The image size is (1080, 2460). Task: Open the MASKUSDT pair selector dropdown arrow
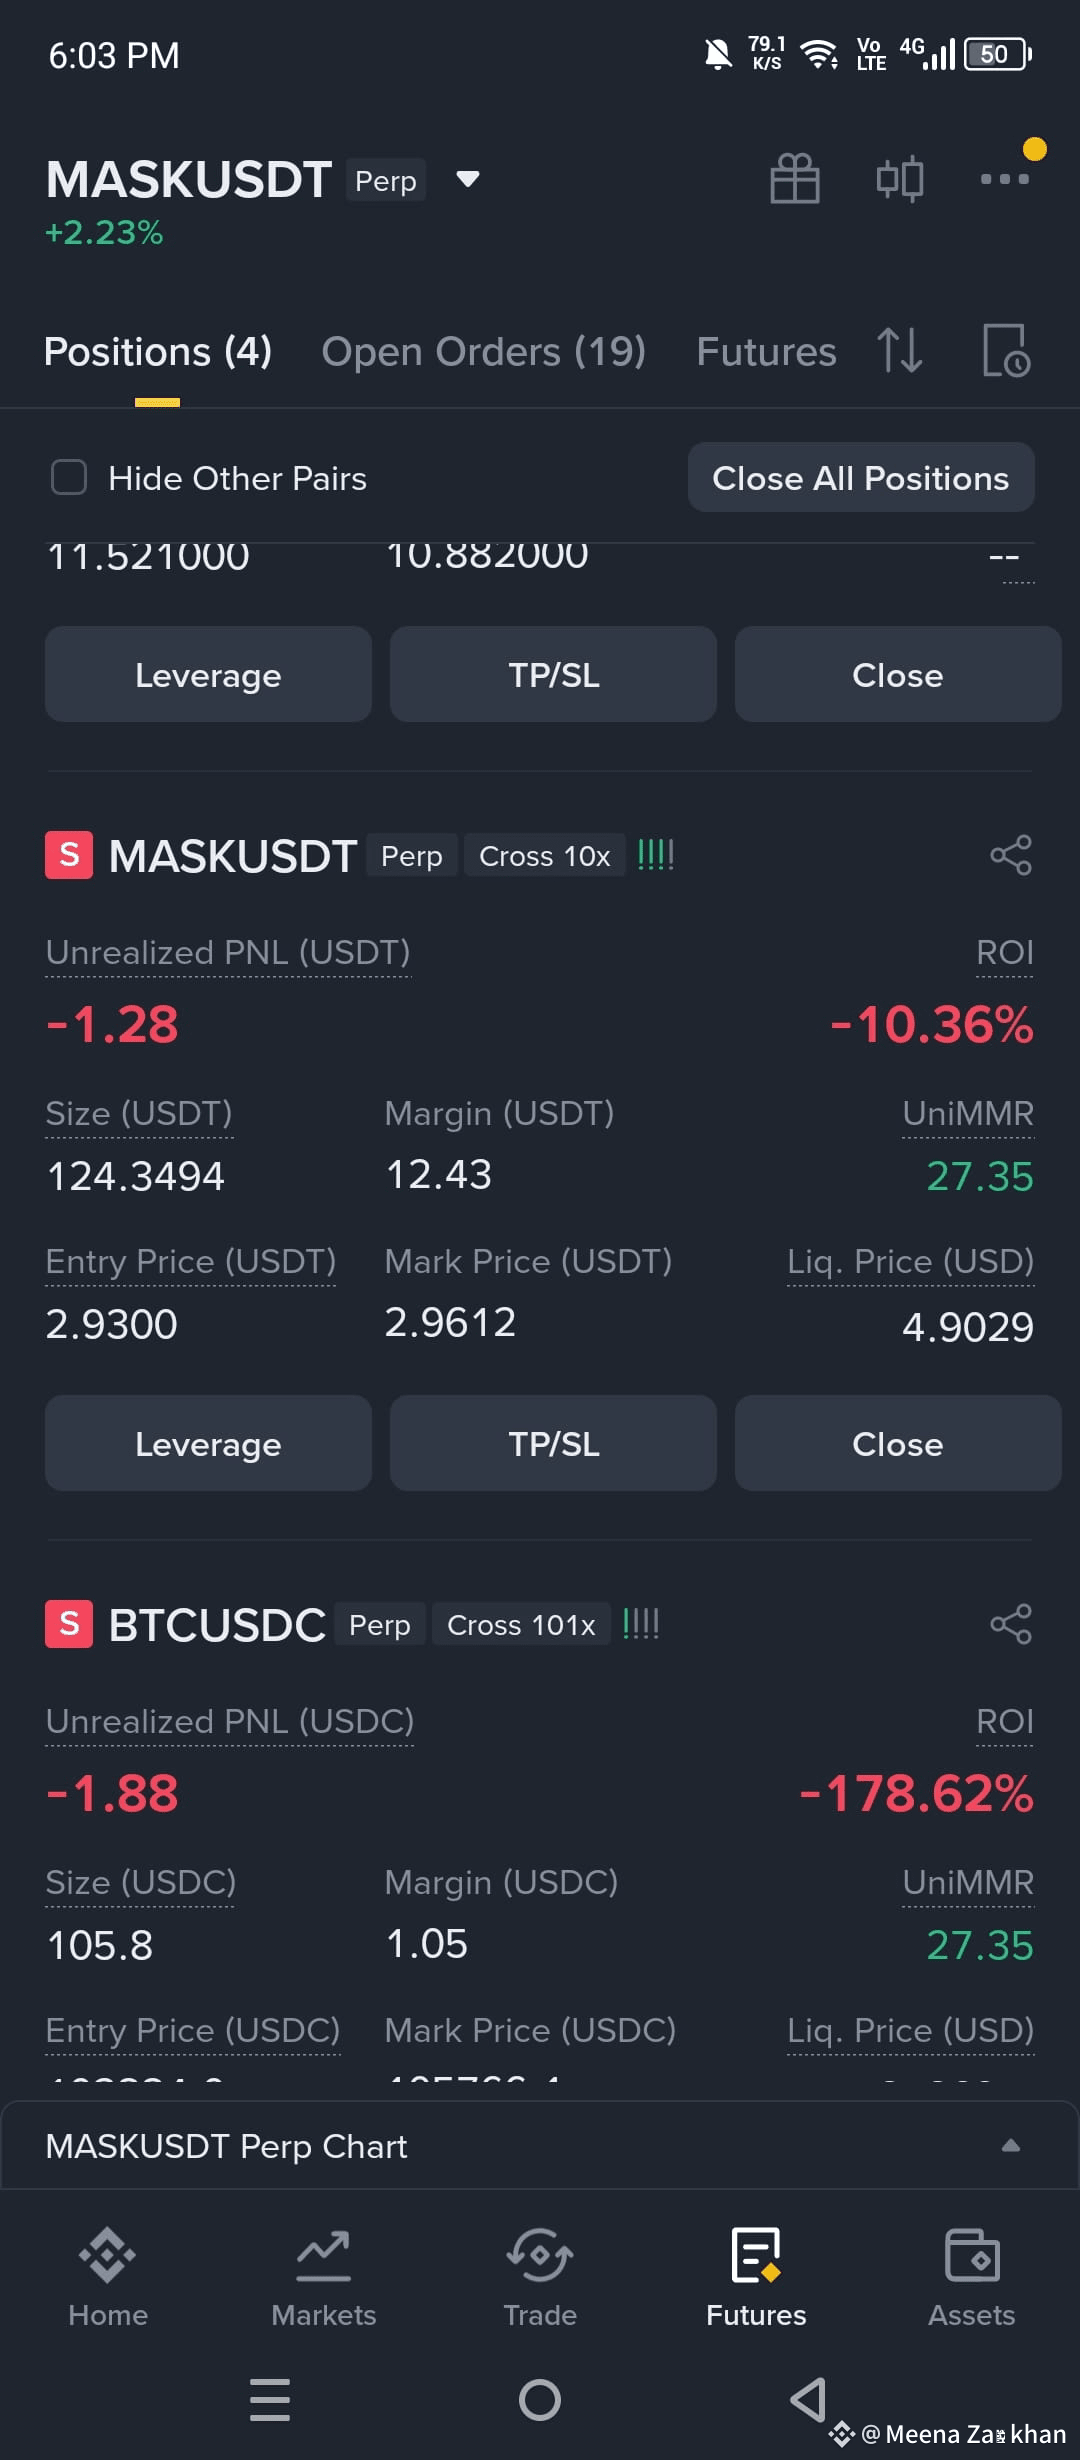tap(467, 180)
